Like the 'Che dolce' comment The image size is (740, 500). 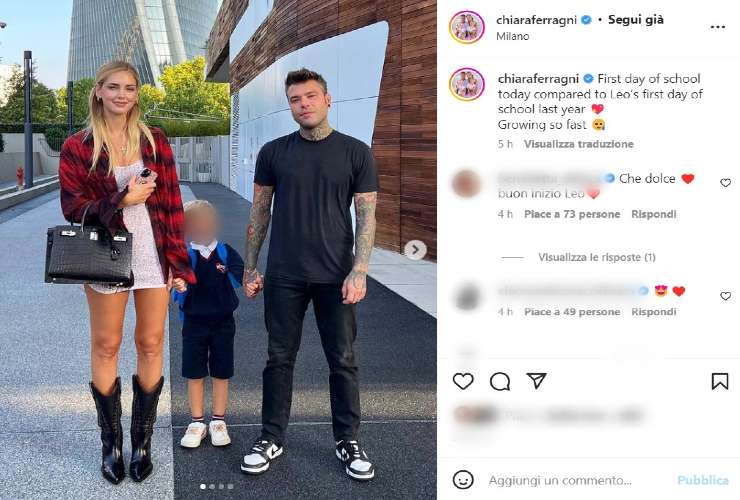click(725, 183)
